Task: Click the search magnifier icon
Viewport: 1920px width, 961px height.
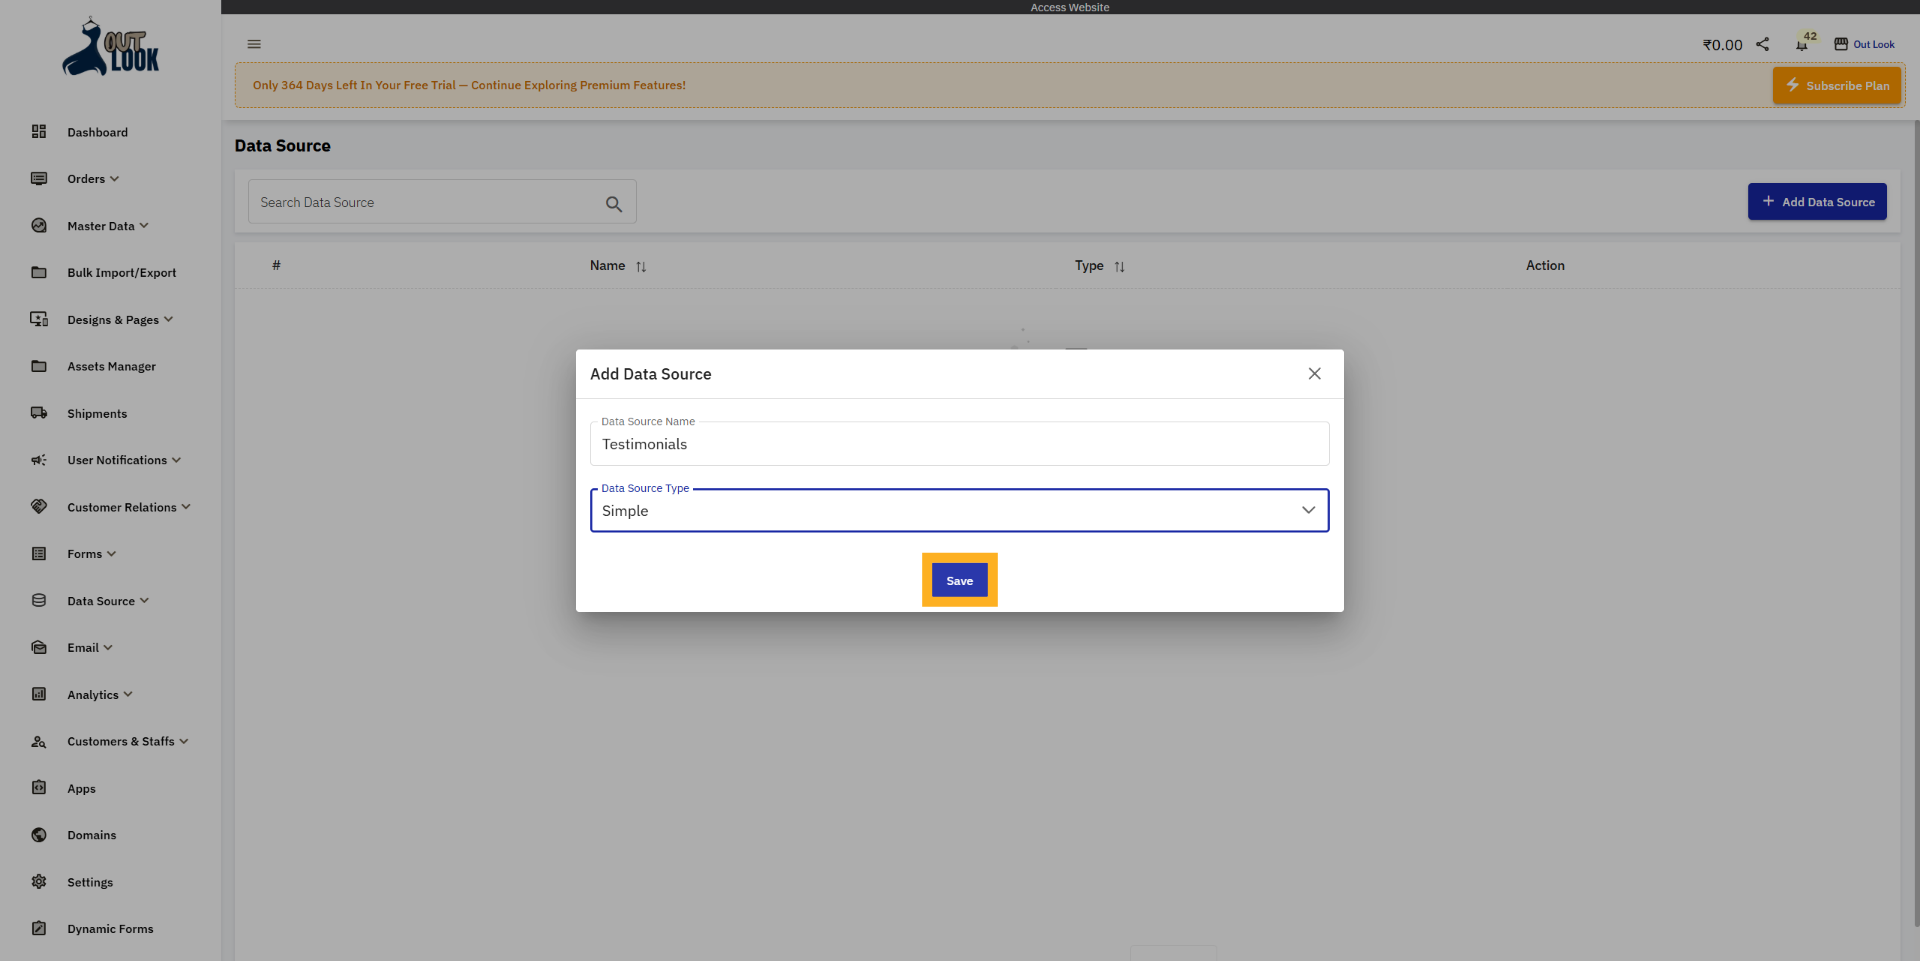Action: pyautogui.click(x=613, y=203)
